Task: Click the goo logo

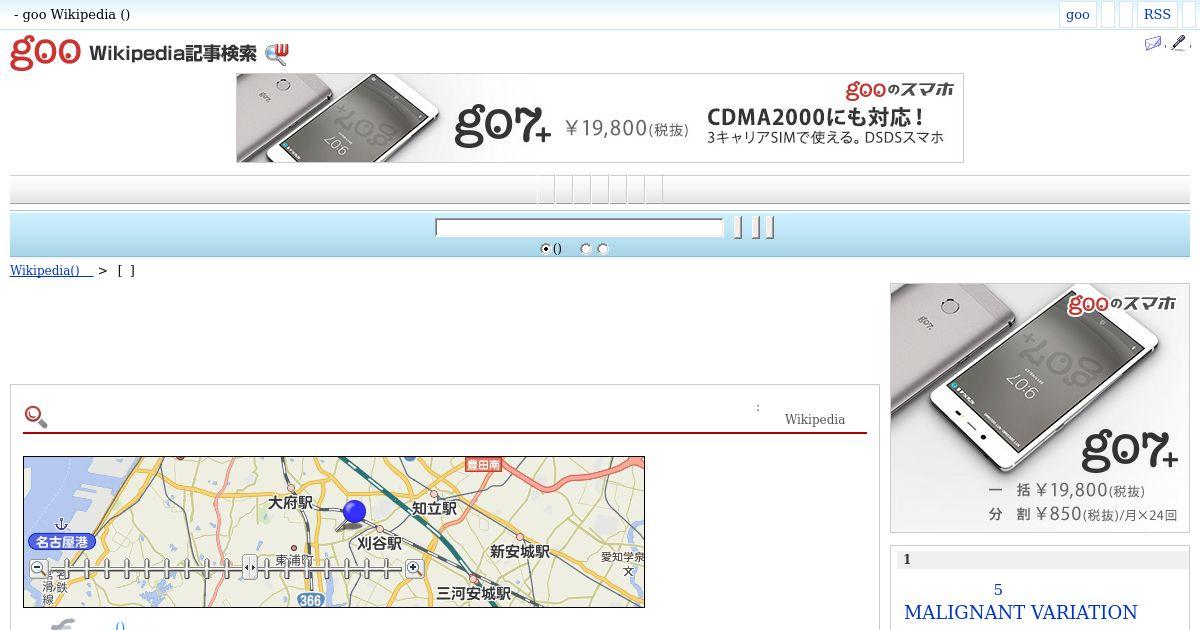Action: pos(45,53)
